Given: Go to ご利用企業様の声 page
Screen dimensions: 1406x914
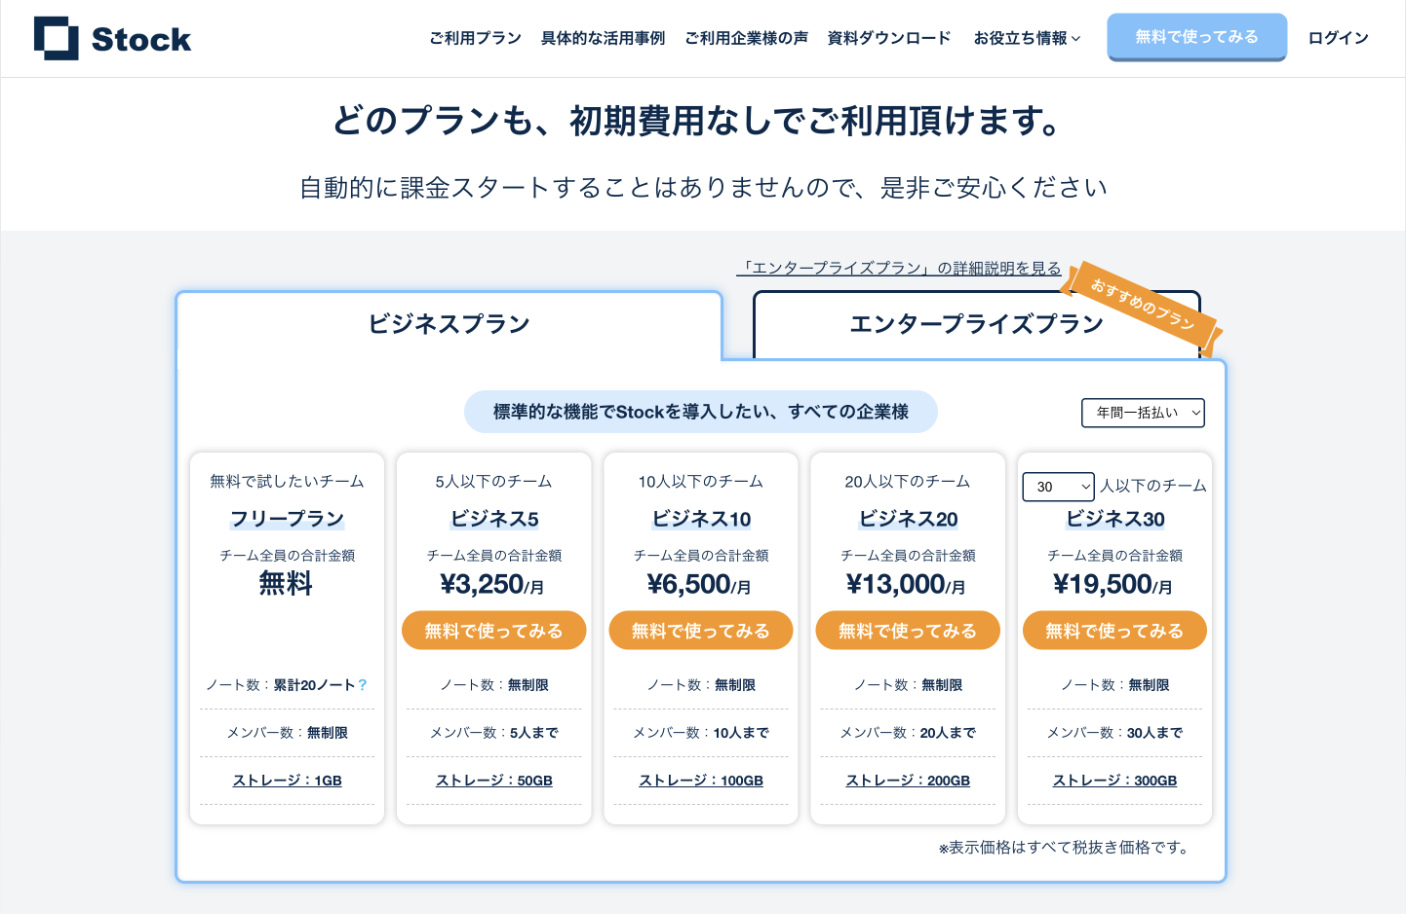Looking at the screenshot, I should [746, 38].
